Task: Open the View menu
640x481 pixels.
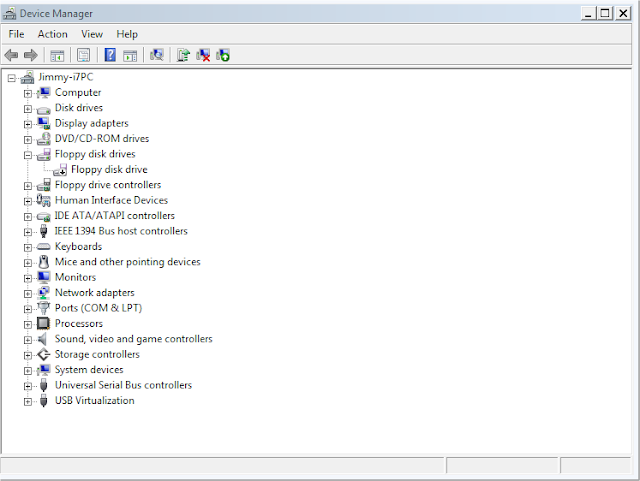Action: tap(92, 34)
